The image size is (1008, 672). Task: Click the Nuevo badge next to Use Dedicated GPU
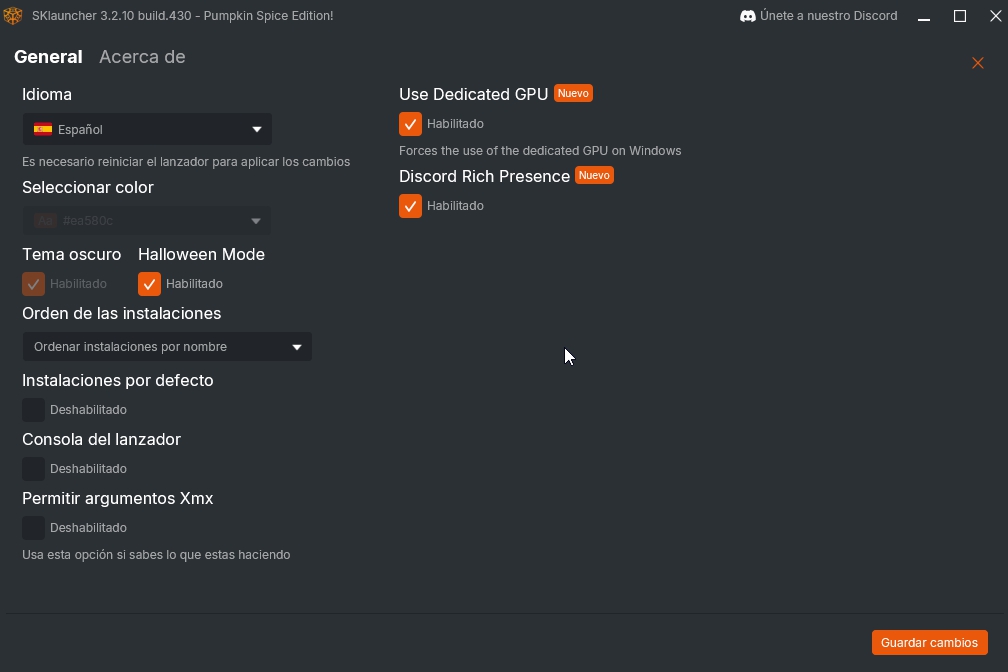[x=573, y=92]
